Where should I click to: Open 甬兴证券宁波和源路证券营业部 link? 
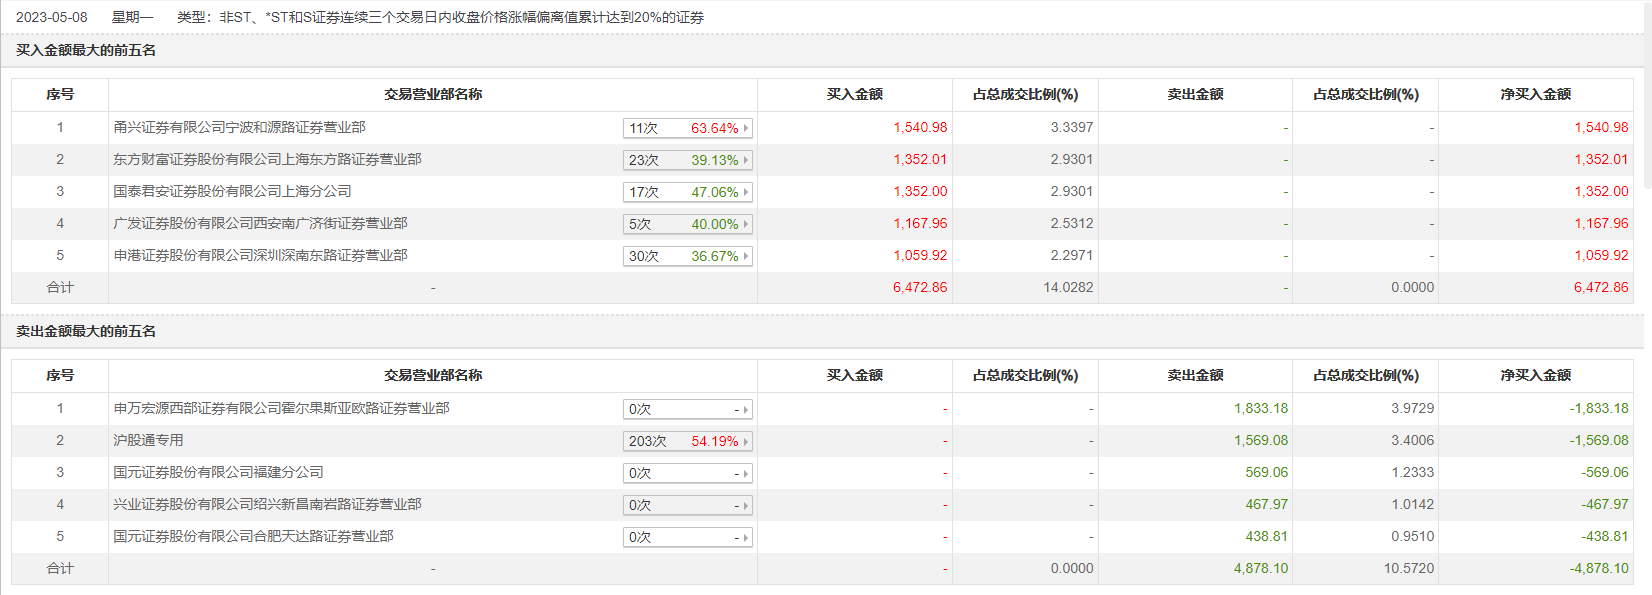239,127
